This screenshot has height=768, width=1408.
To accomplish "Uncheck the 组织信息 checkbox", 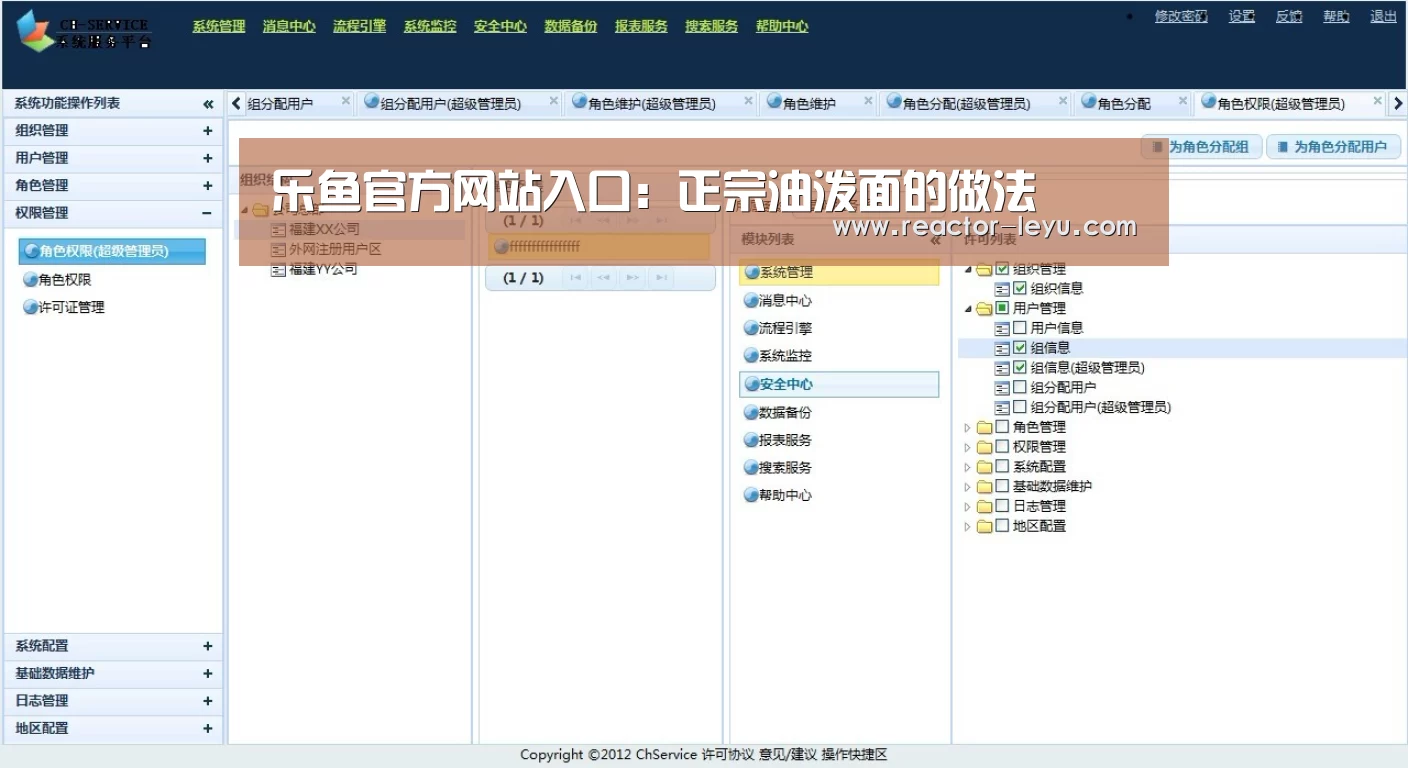I will (x=1020, y=288).
